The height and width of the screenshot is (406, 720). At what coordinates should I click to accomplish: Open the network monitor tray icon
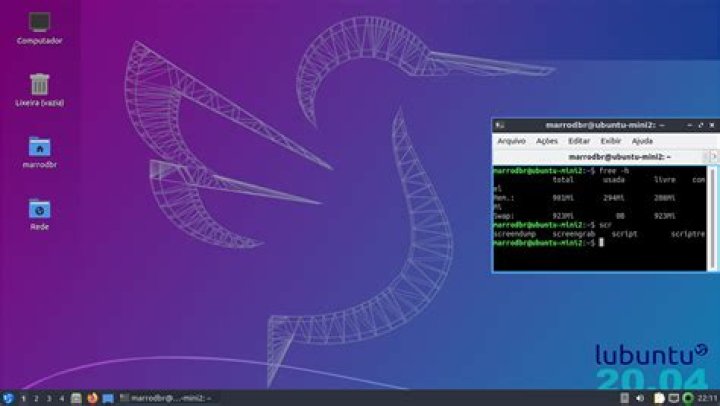point(674,398)
